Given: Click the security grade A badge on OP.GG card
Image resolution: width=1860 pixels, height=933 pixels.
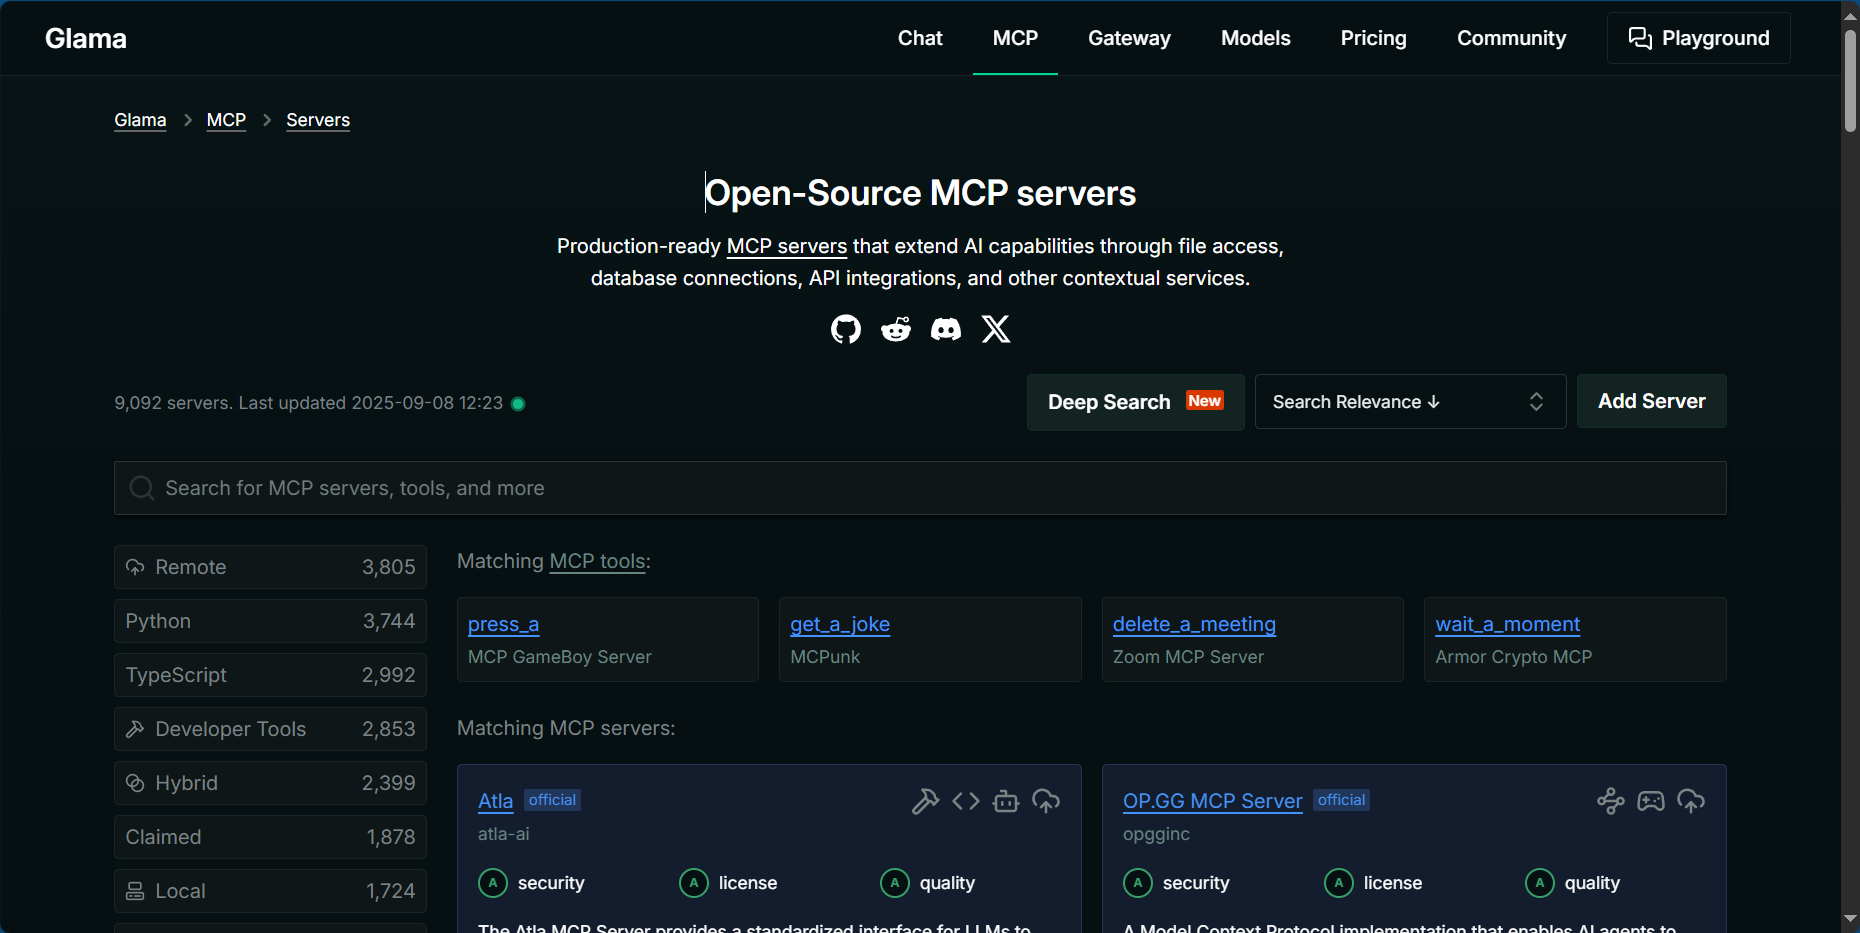Looking at the screenshot, I should (x=1138, y=883).
